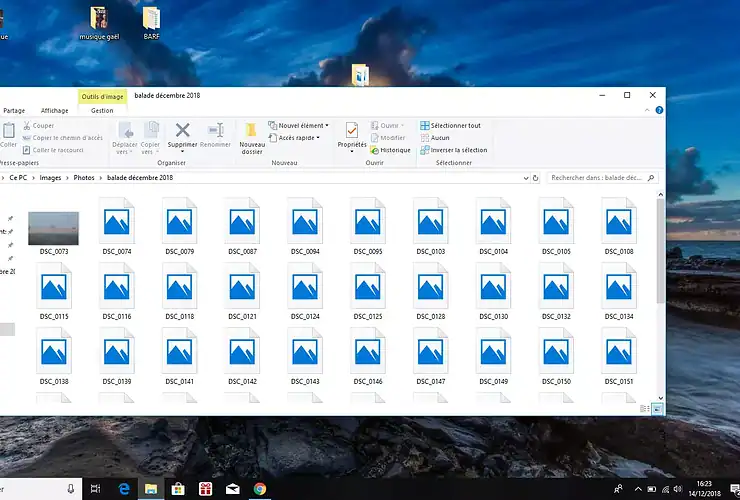Viewport: 740px width, 500px height.
Task: Click Coller le raccourci
Action: (53, 150)
